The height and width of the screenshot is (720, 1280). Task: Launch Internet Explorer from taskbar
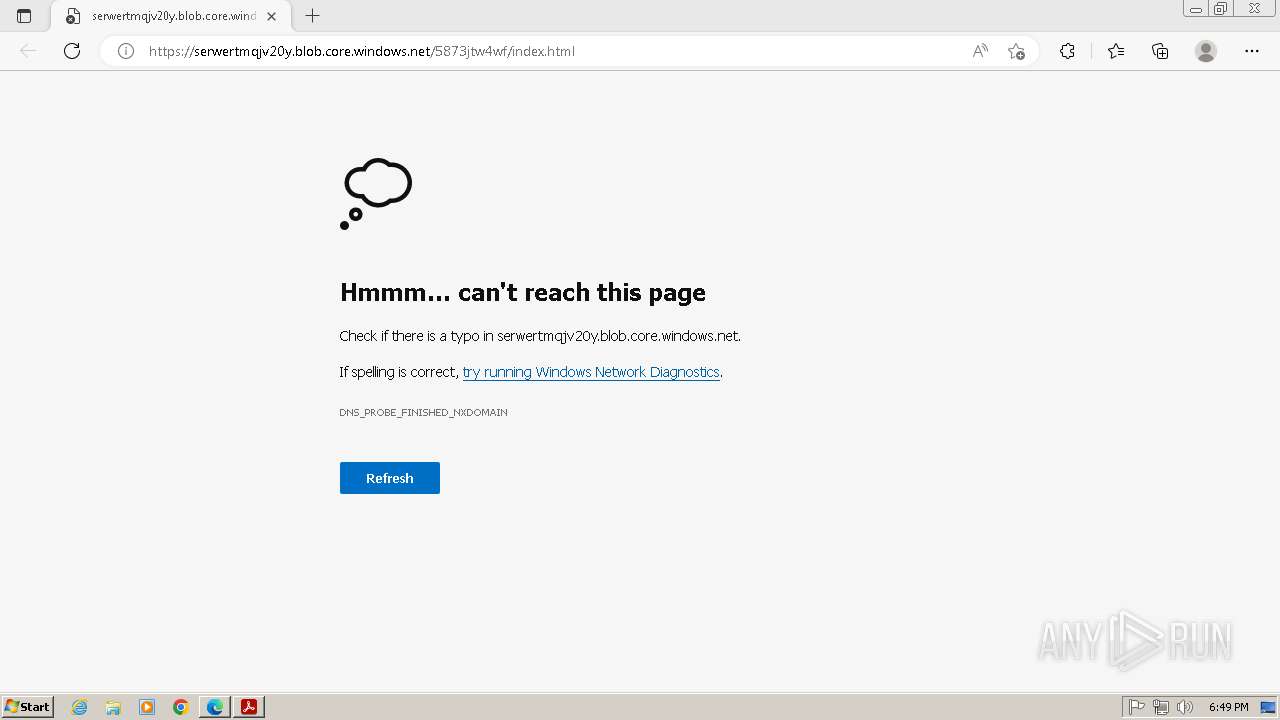pos(79,707)
